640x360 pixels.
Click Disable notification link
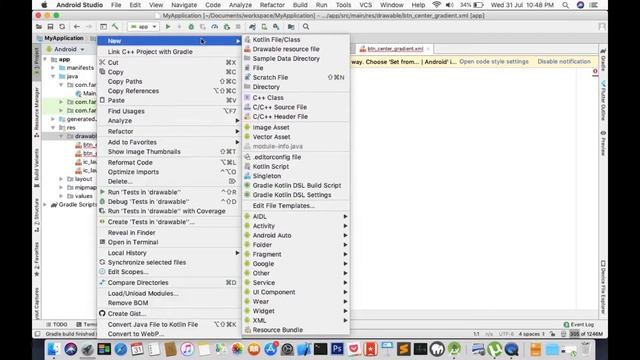(x=564, y=62)
